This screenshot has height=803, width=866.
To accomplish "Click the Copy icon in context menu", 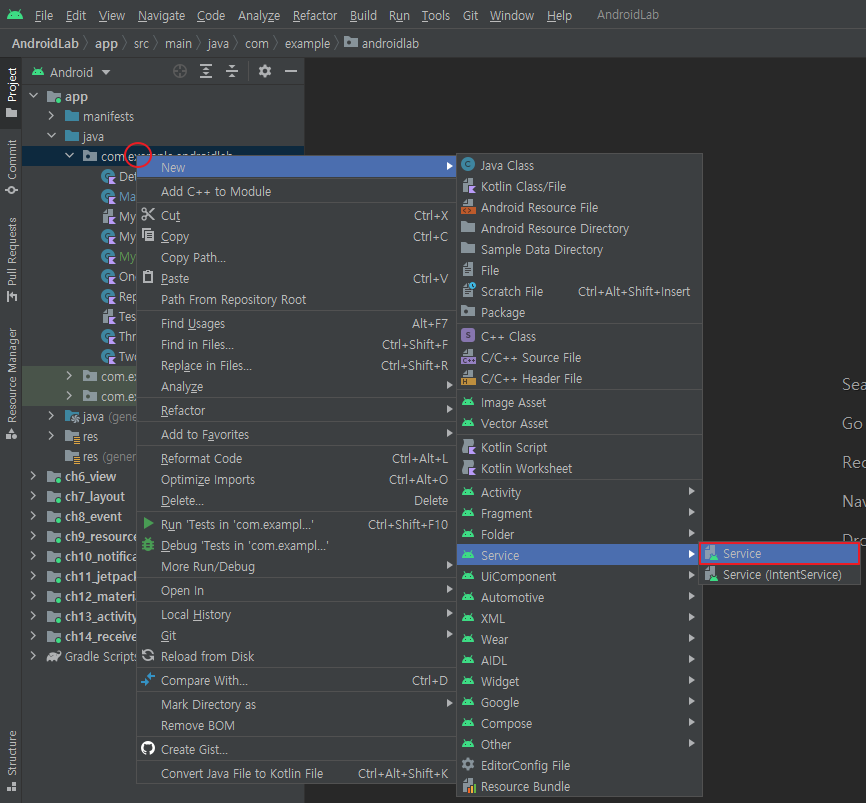I will (x=148, y=235).
